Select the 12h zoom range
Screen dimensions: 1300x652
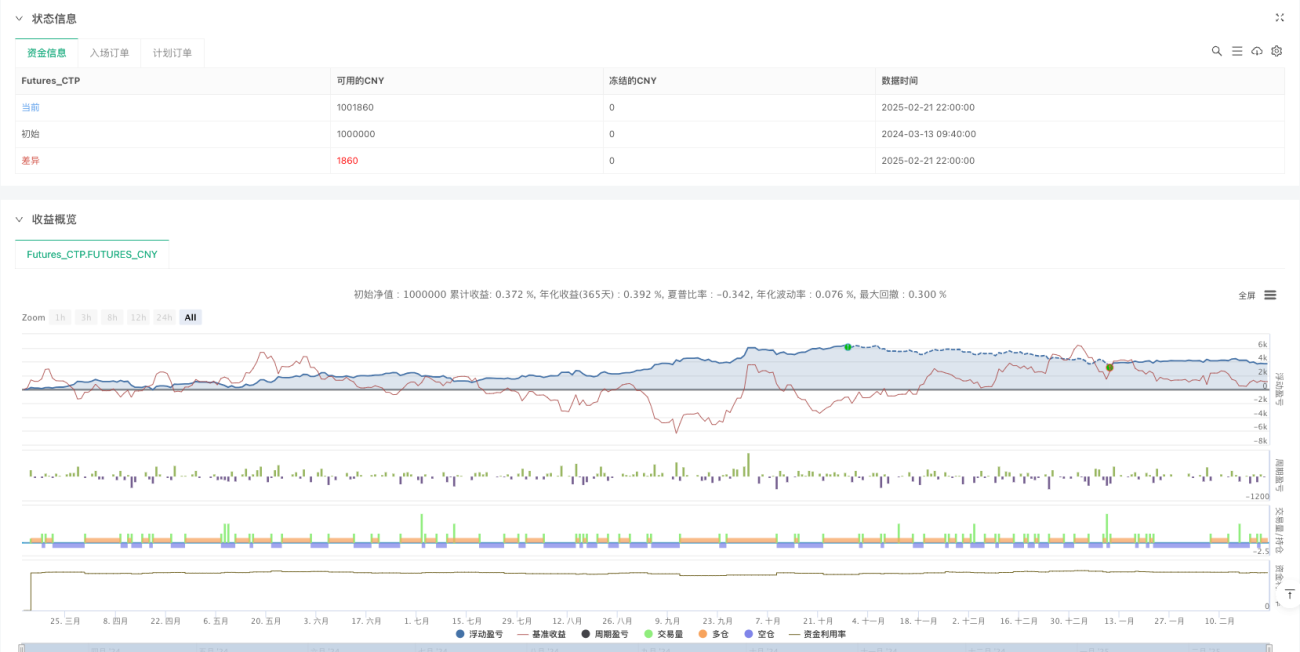[138, 317]
